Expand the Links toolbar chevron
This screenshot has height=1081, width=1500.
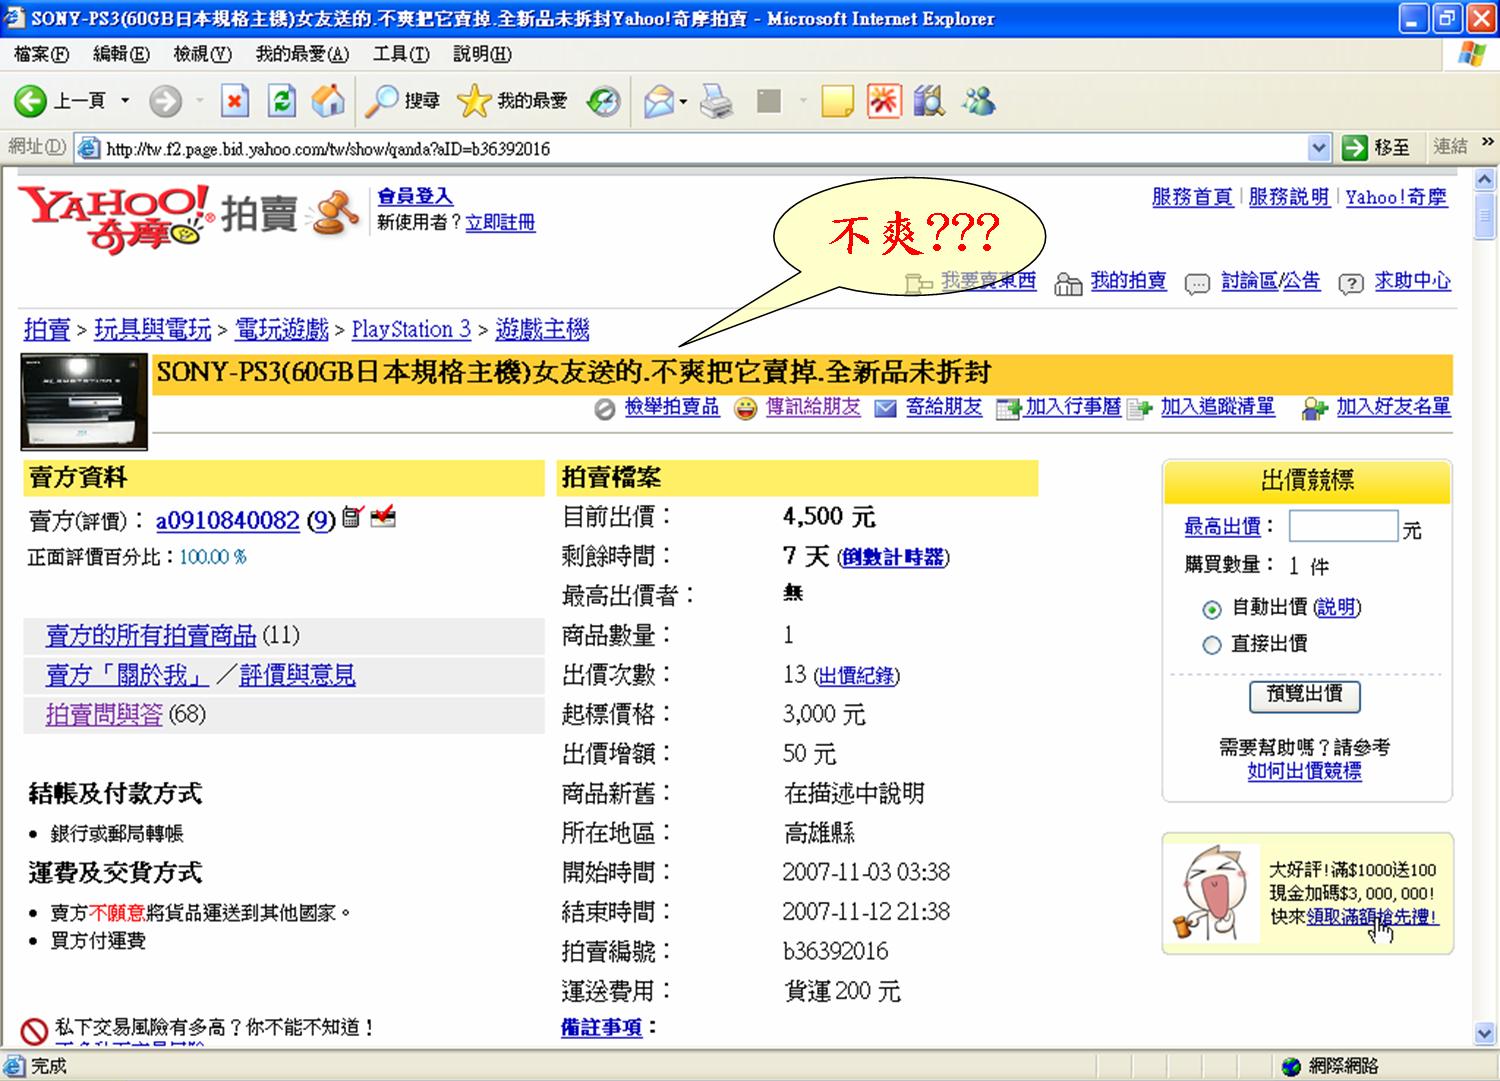pyautogui.click(x=1488, y=142)
